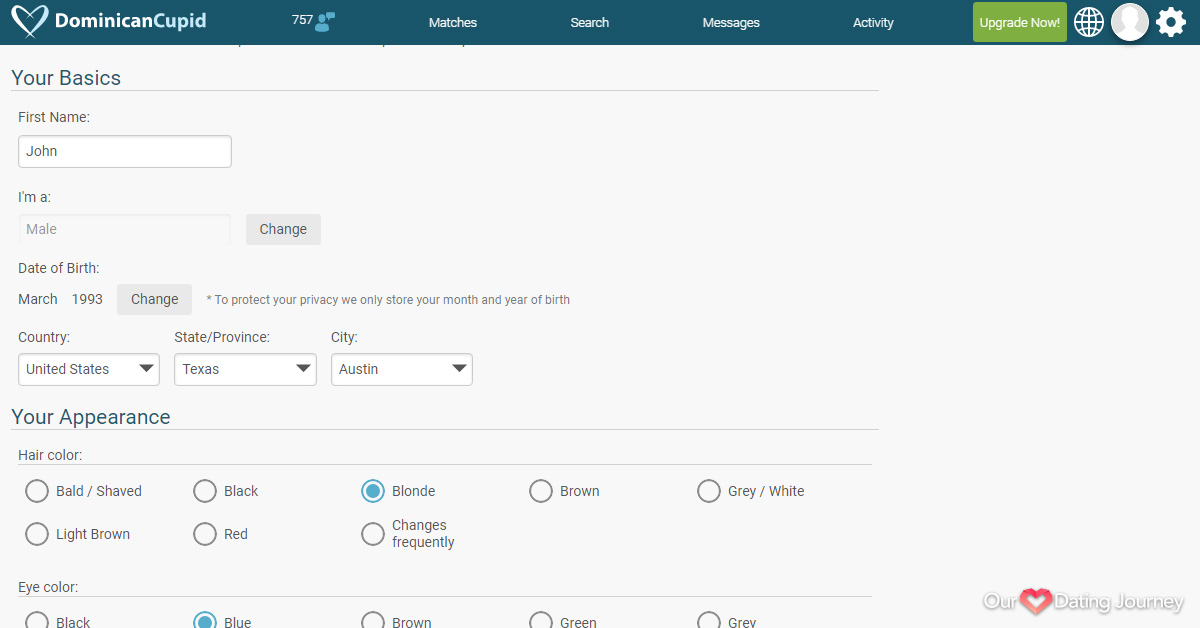Expand the City dropdown showing Austin
The width and height of the screenshot is (1200, 628).
pyautogui.click(x=402, y=369)
